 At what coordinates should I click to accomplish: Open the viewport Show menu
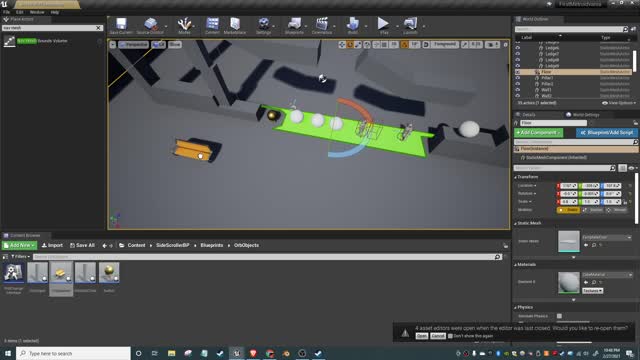(x=175, y=44)
